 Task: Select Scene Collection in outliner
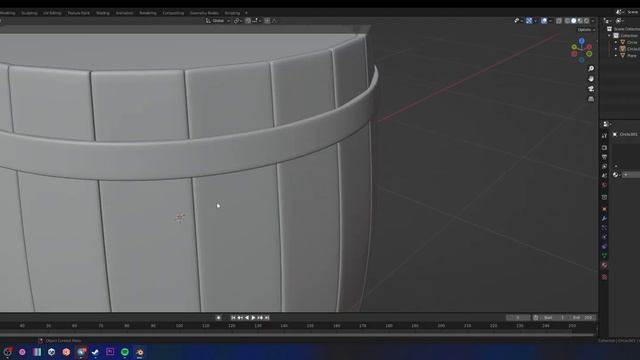pos(627,29)
